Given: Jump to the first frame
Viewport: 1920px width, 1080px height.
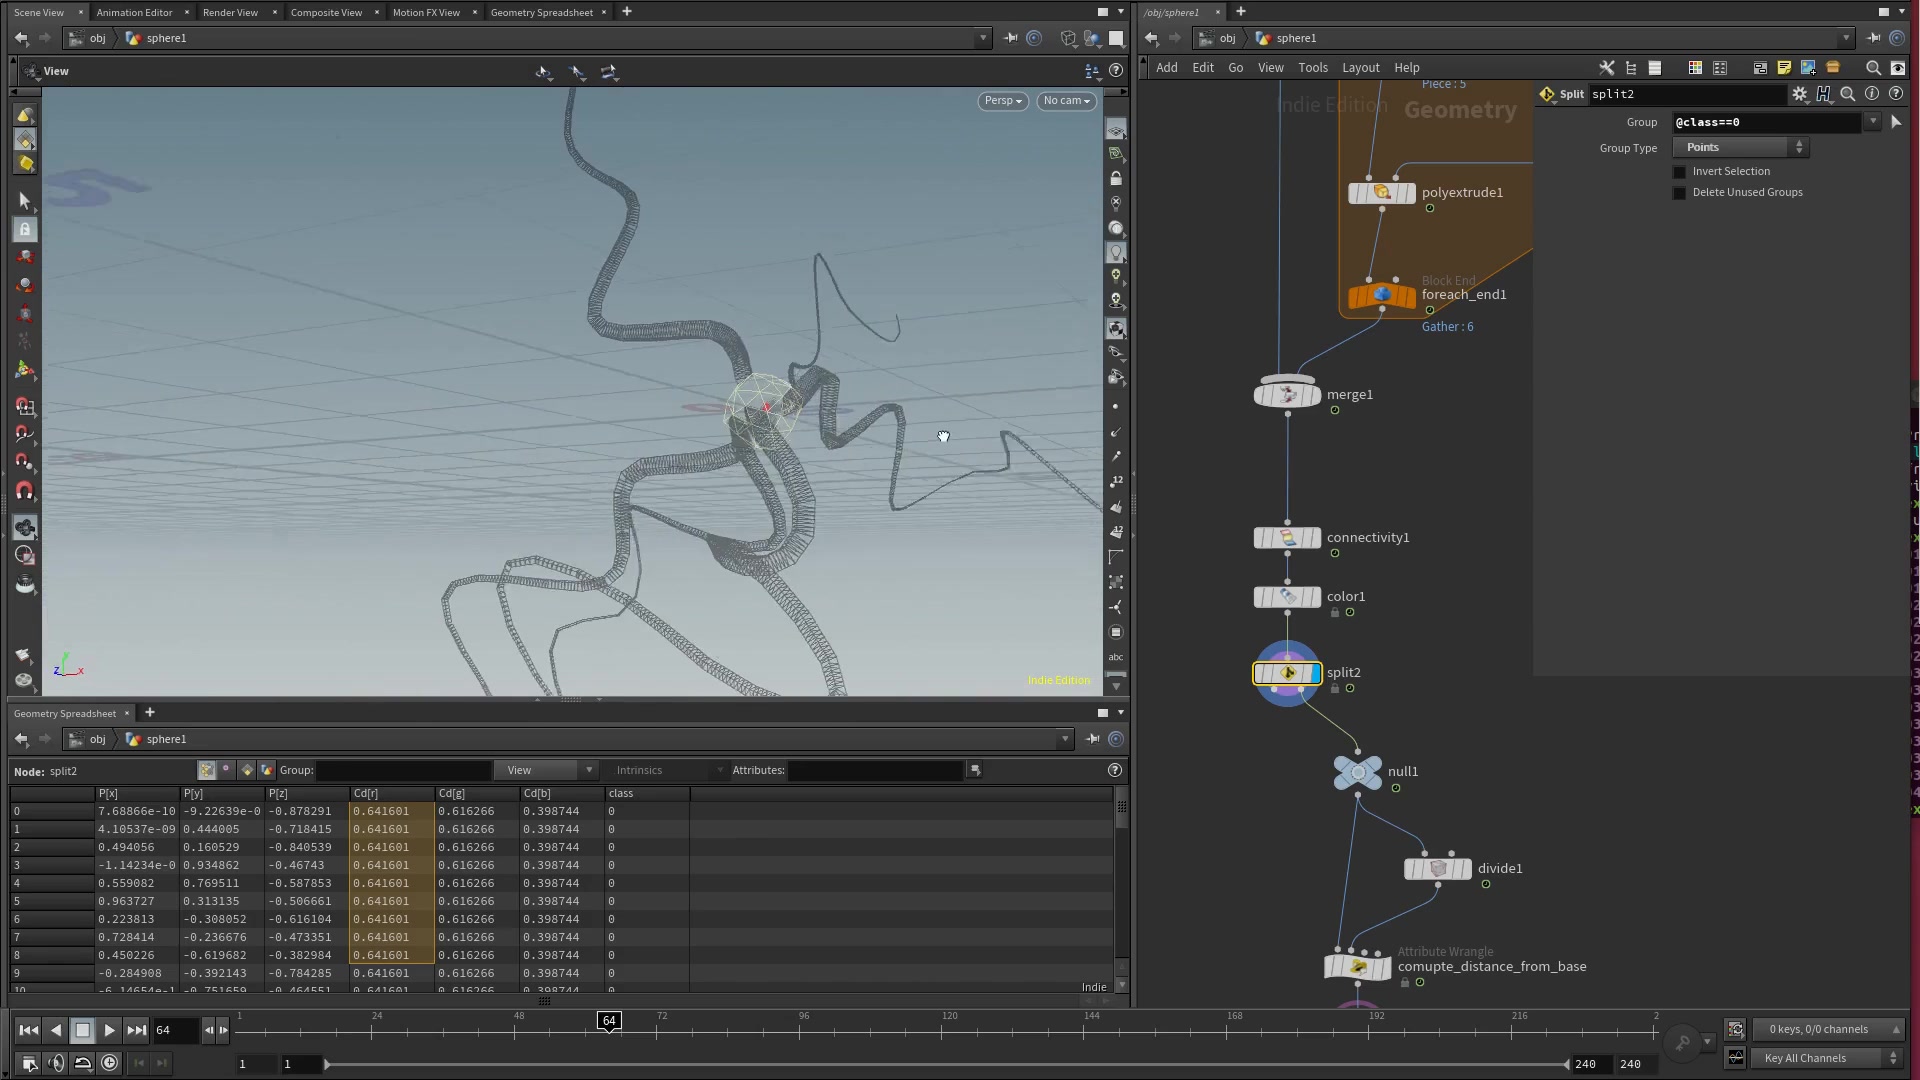Looking at the screenshot, I should (x=28, y=1030).
